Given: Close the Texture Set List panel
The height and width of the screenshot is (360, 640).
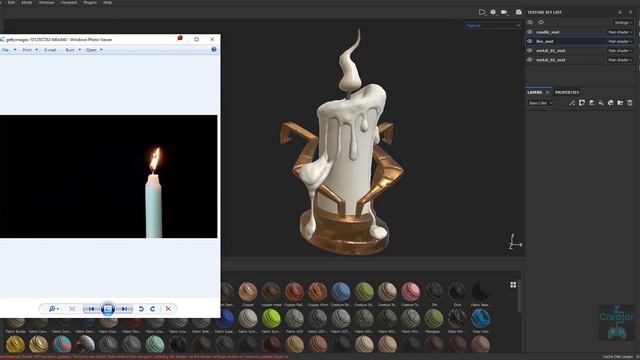Looking at the screenshot, I should [x=630, y=12].
